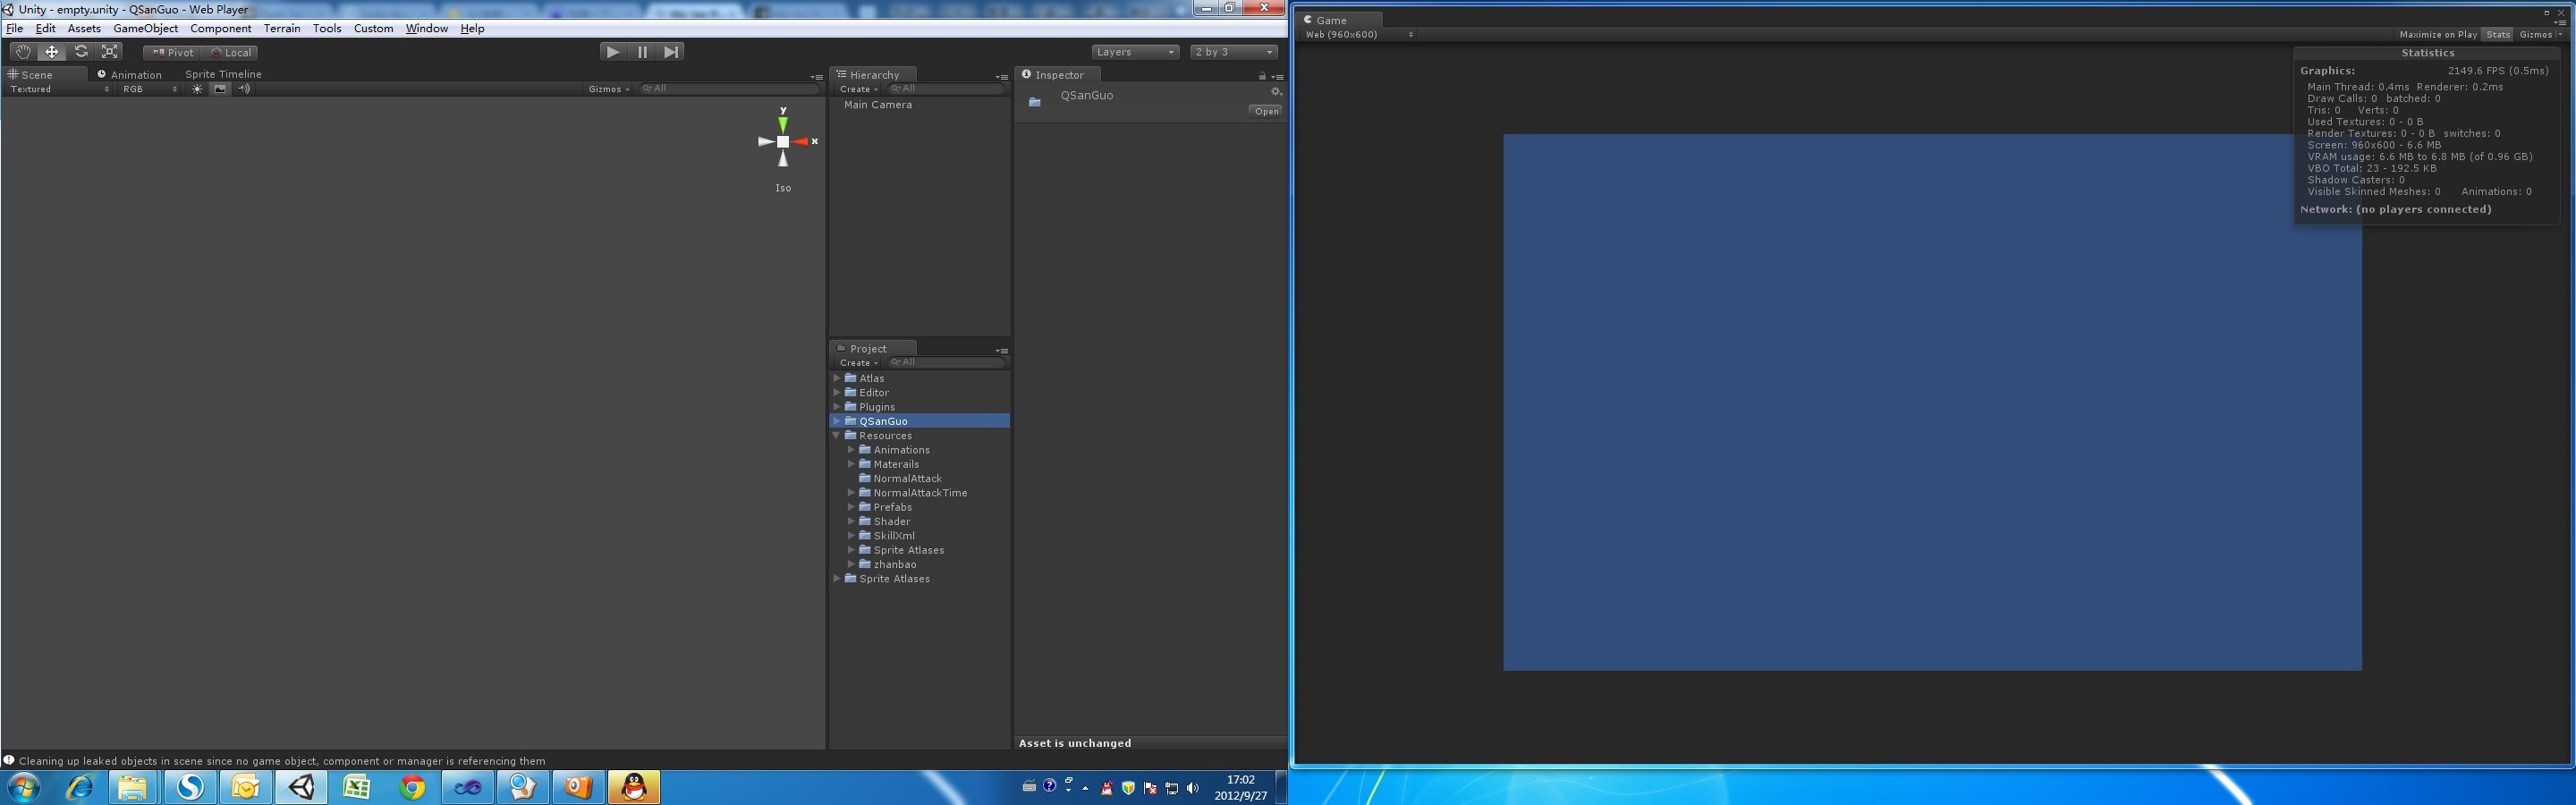
Task: Switch to the Animation tab
Action: [129, 75]
